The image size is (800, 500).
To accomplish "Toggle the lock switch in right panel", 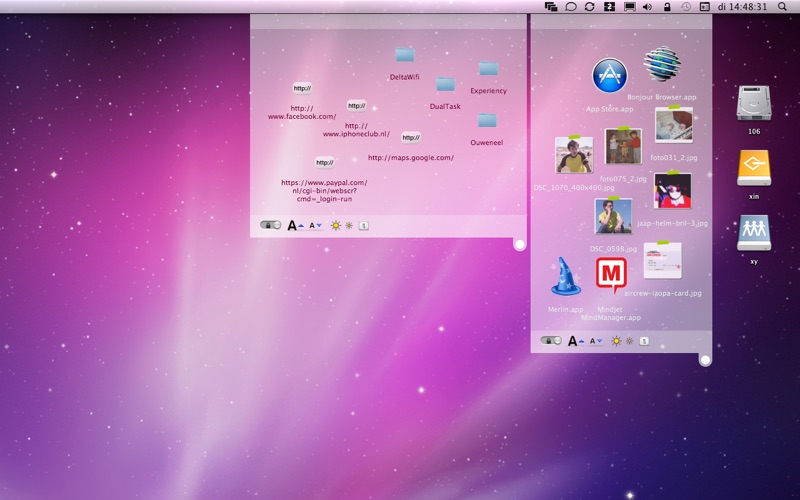I will (x=551, y=341).
